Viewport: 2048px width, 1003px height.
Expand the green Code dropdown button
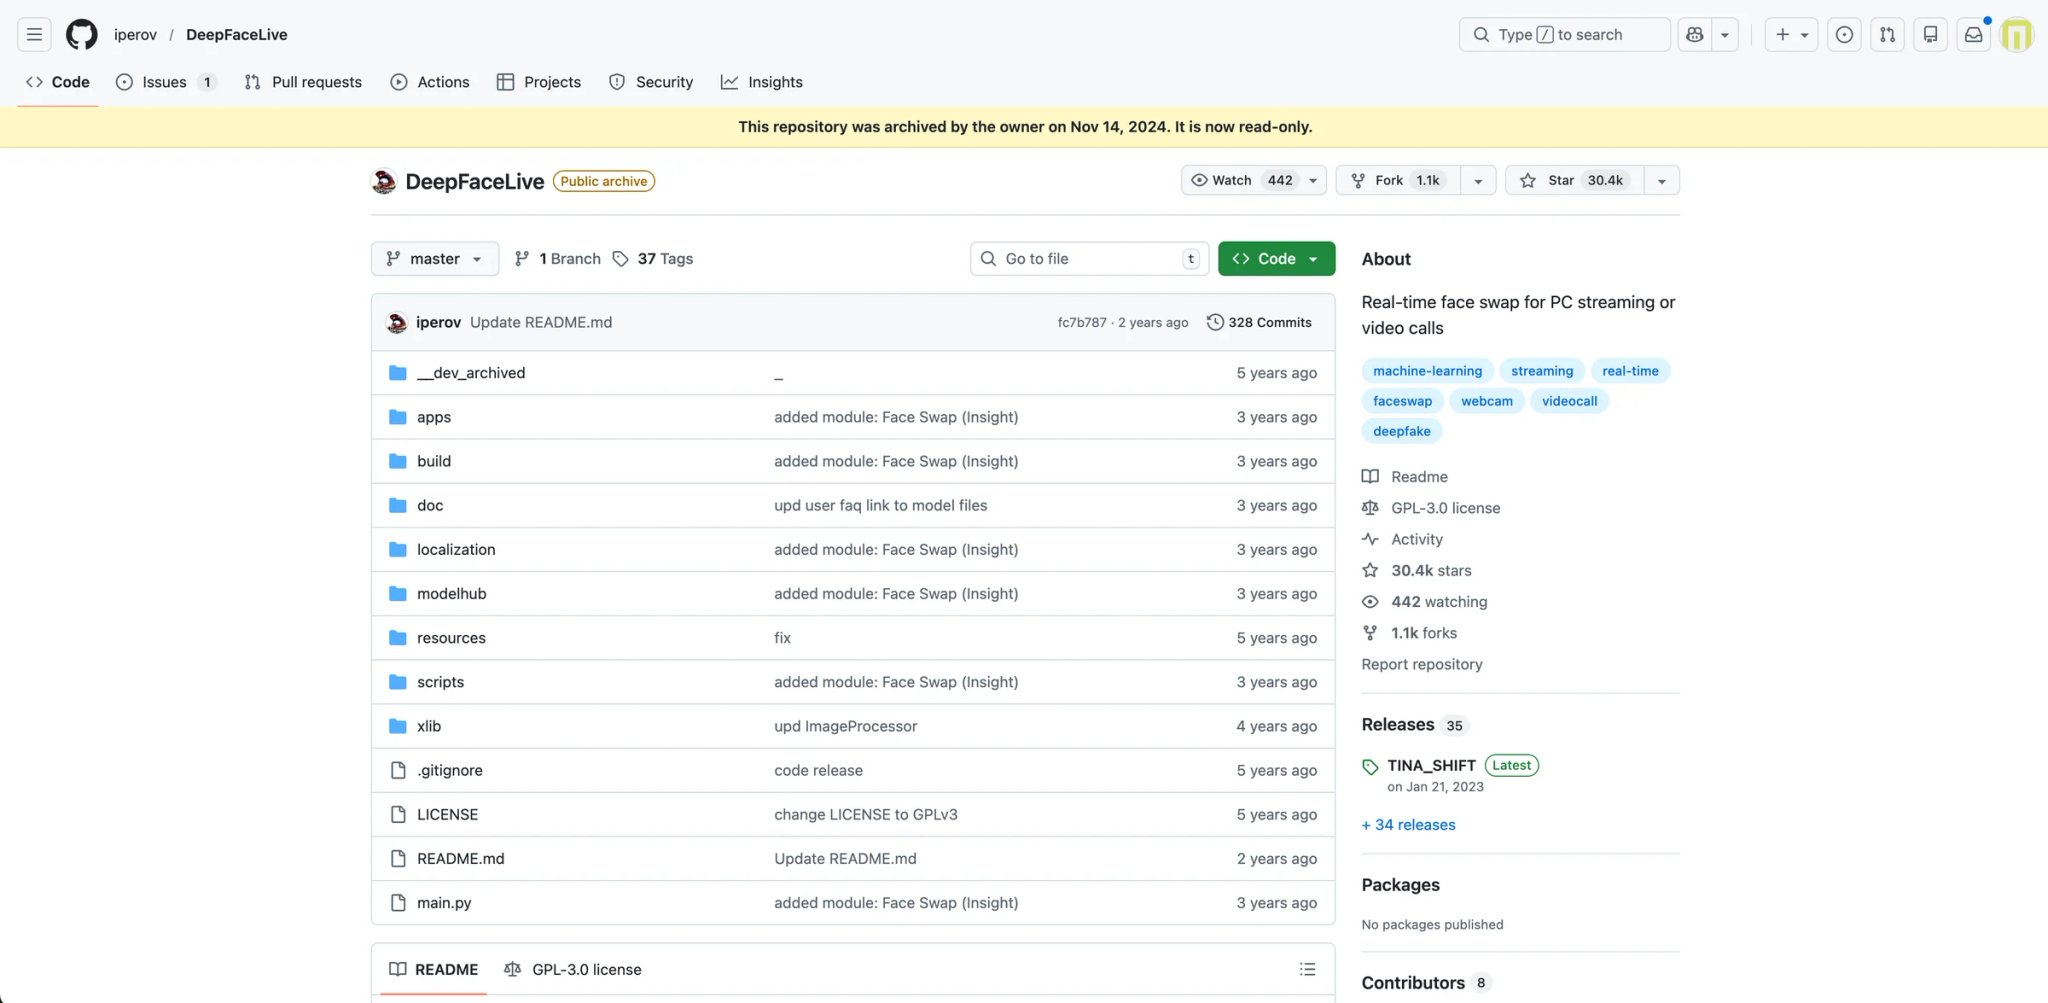click(x=1276, y=258)
